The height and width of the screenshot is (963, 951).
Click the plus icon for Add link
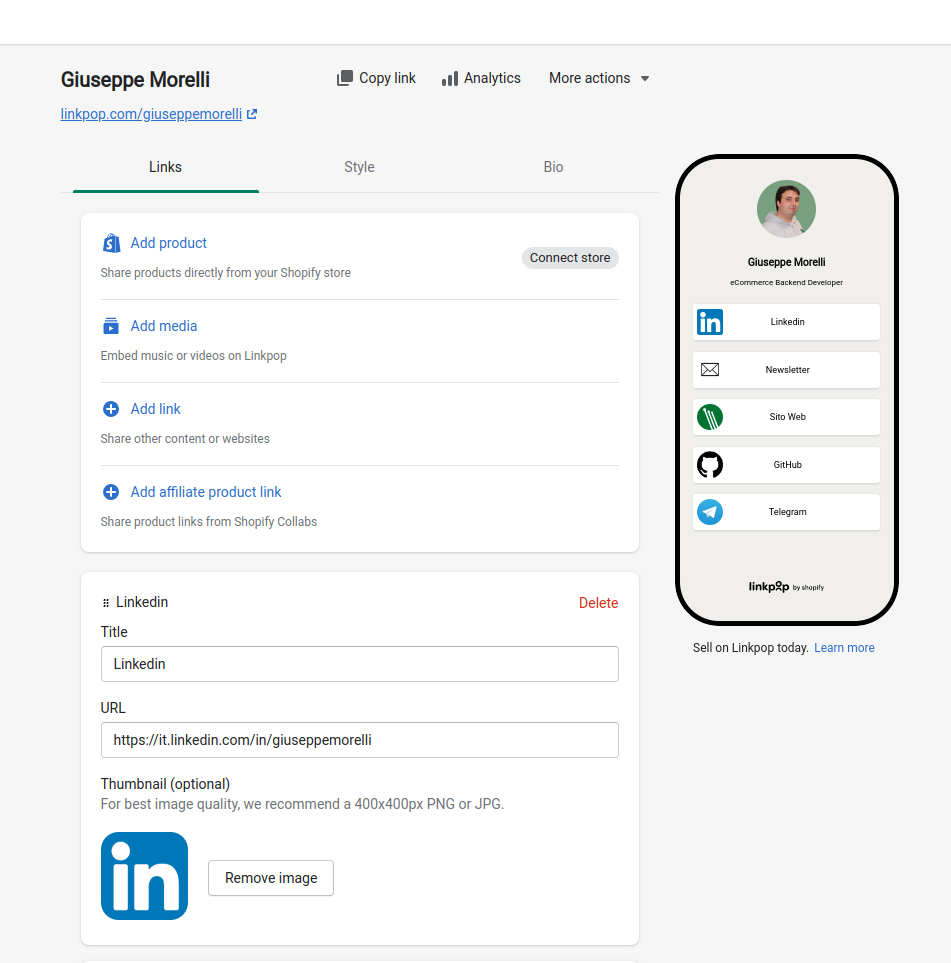point(111,409)
